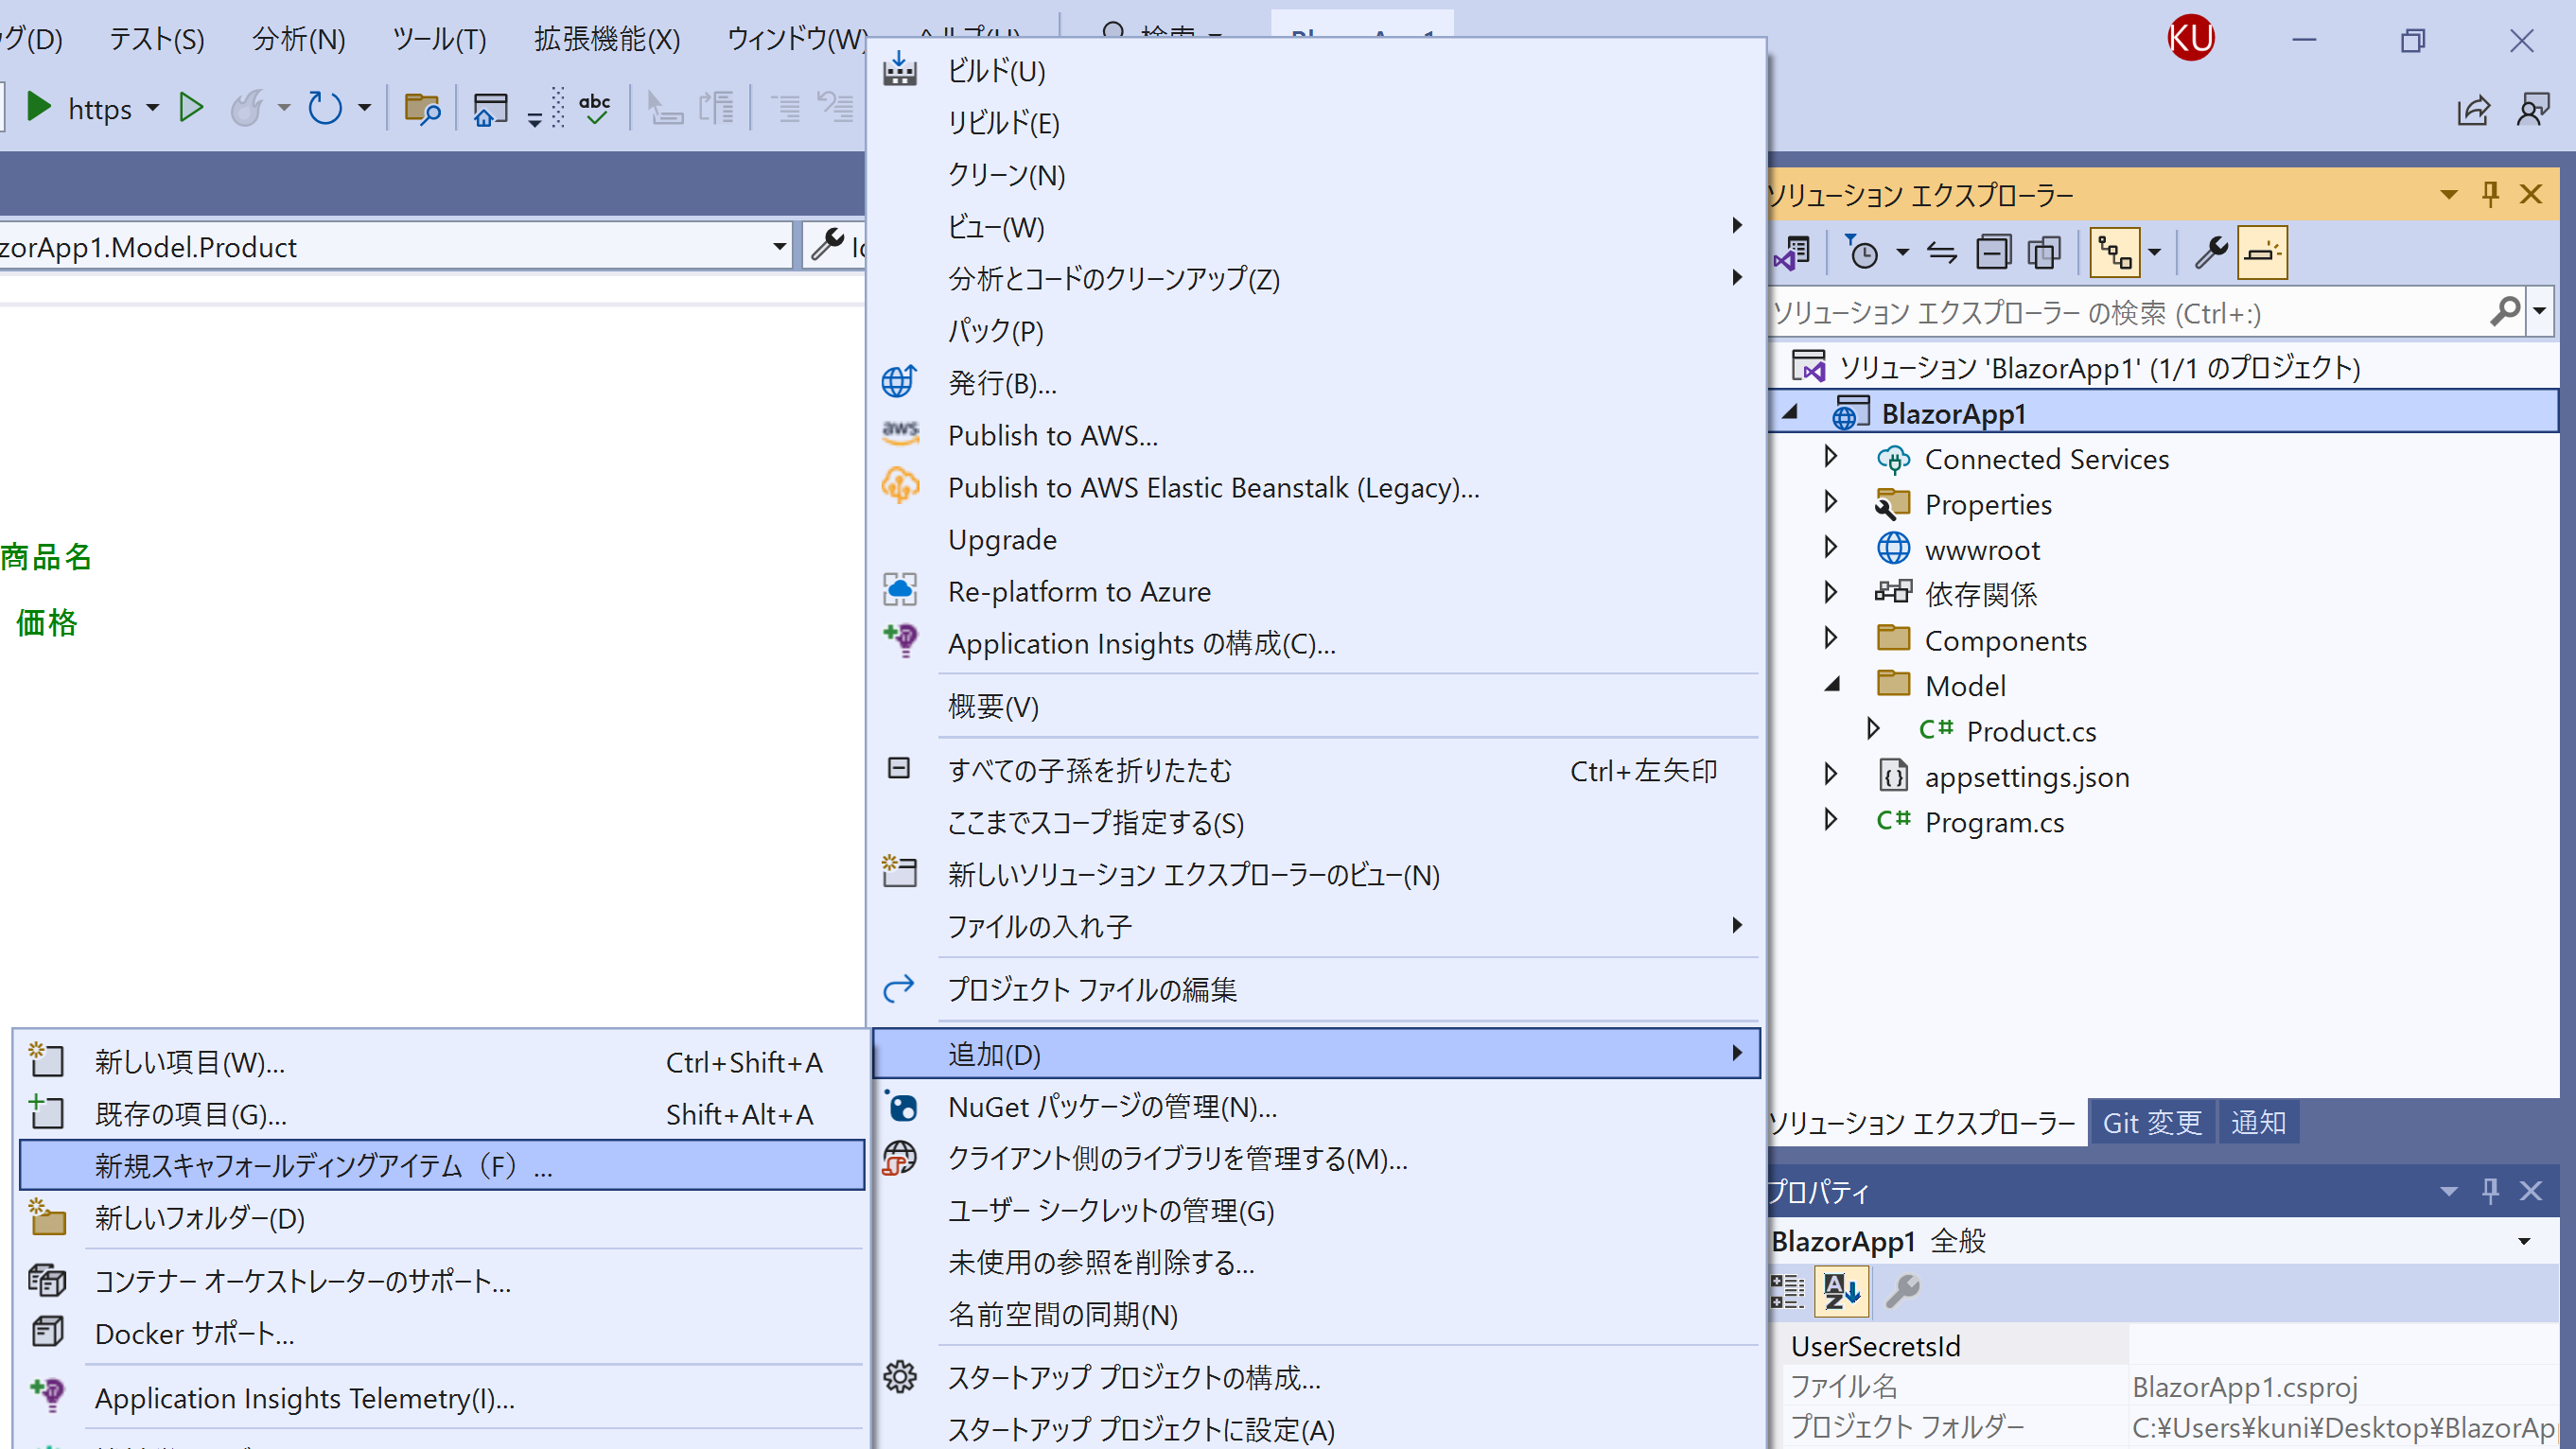Select the ソリューション 'BlazorApp1' root node
Image resolution: width=2576 pixels, height=1449 pixels.
pyautogui.click(x=2099, y=367)
